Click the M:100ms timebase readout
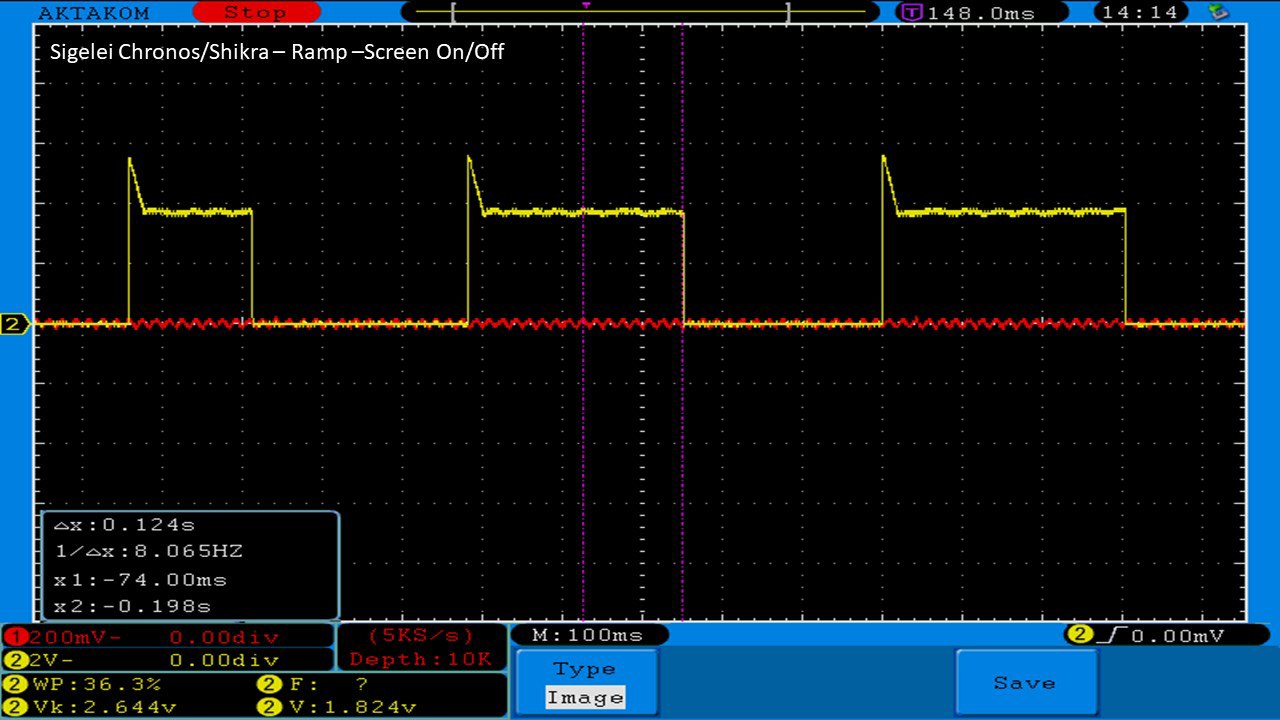Screen dimensions: 1280x720 point(588,635)
